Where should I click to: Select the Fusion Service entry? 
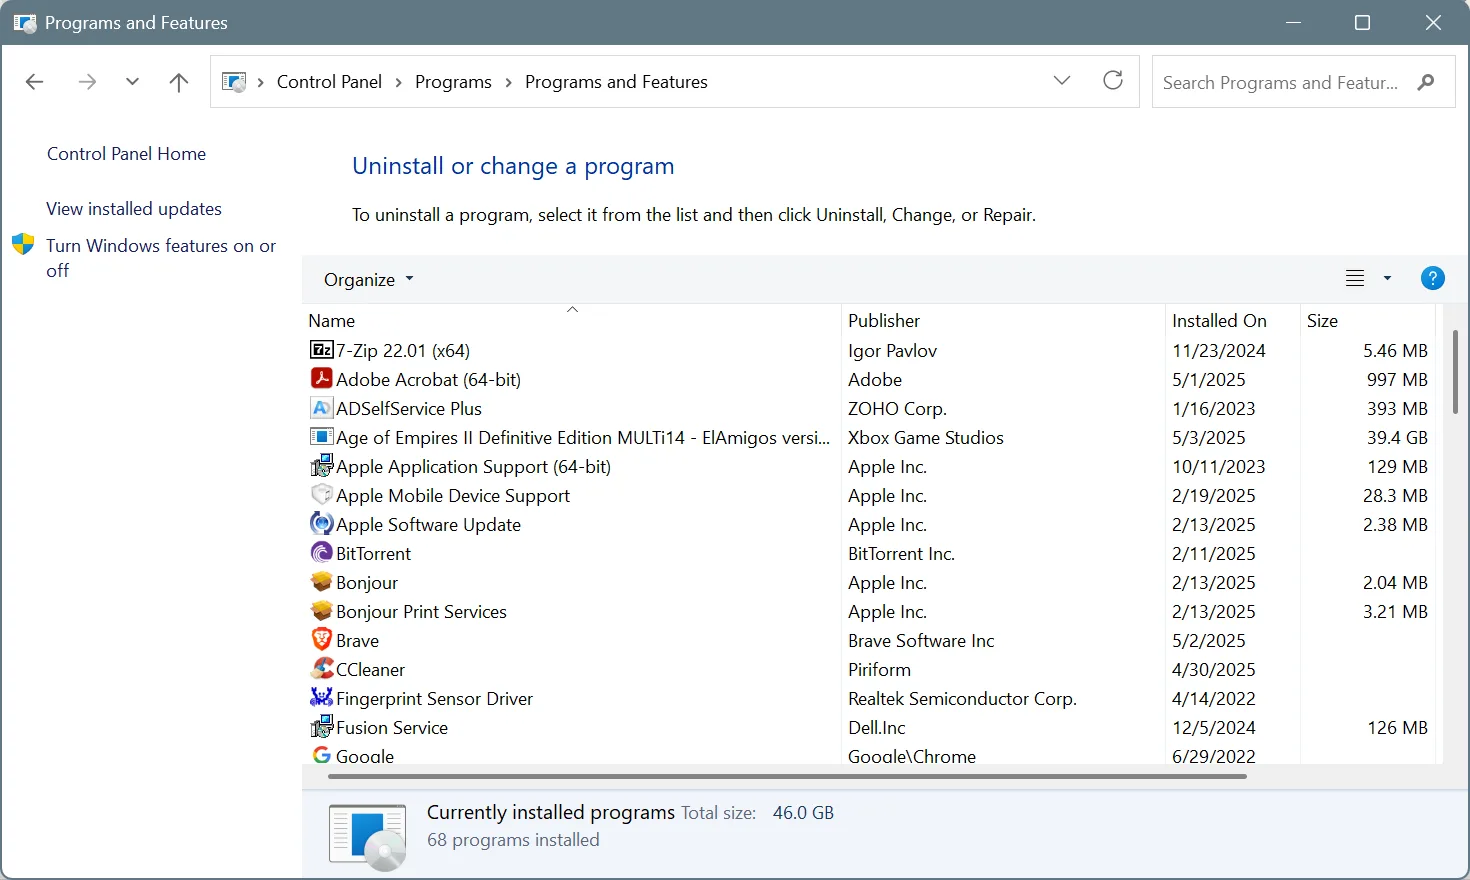coord(392,727)
